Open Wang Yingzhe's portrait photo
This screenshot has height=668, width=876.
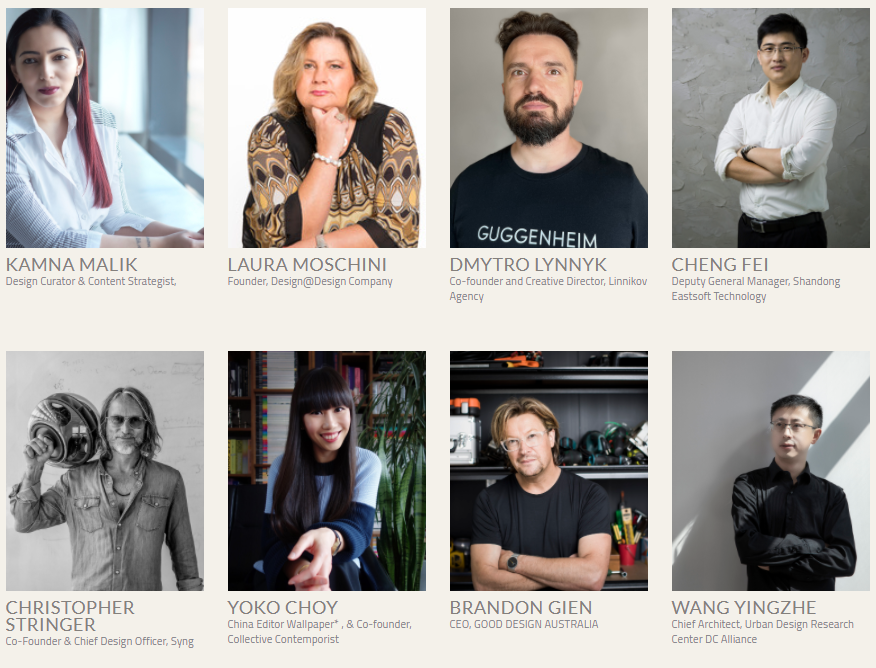[x=770, y=471]
